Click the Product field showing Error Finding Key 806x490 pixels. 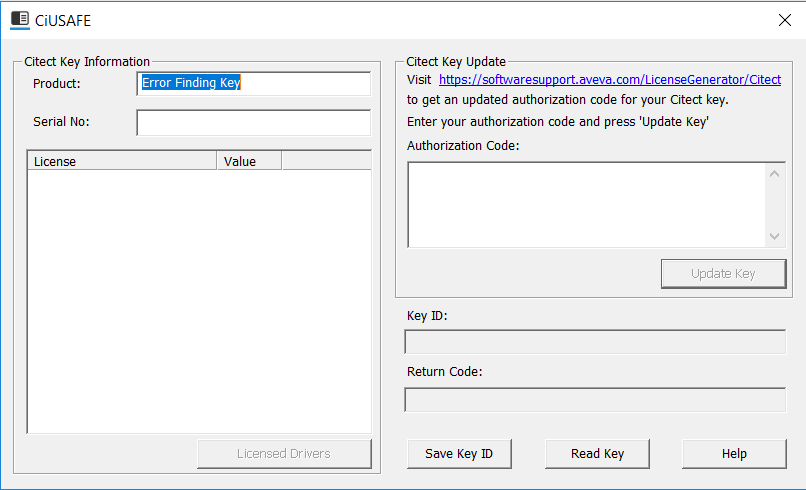254,83
